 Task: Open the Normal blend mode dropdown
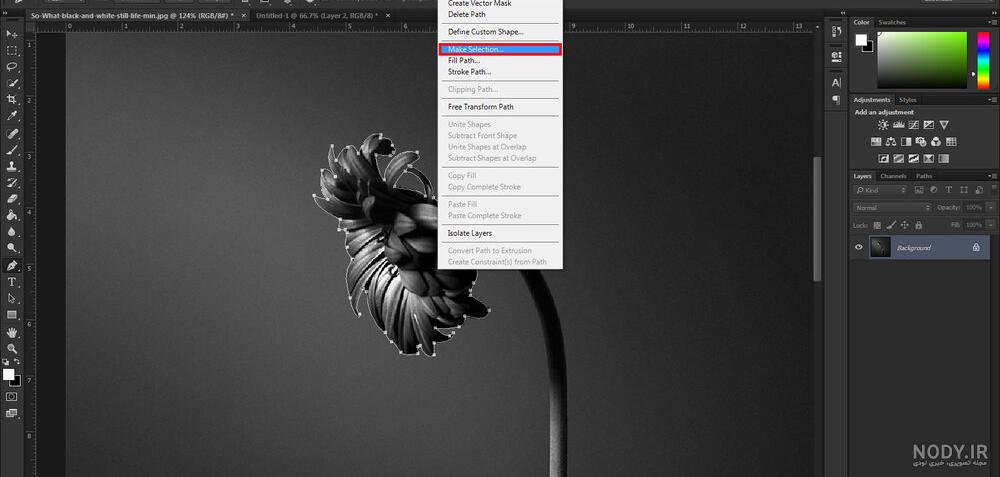pyautogui.click(x=892, y=208)
